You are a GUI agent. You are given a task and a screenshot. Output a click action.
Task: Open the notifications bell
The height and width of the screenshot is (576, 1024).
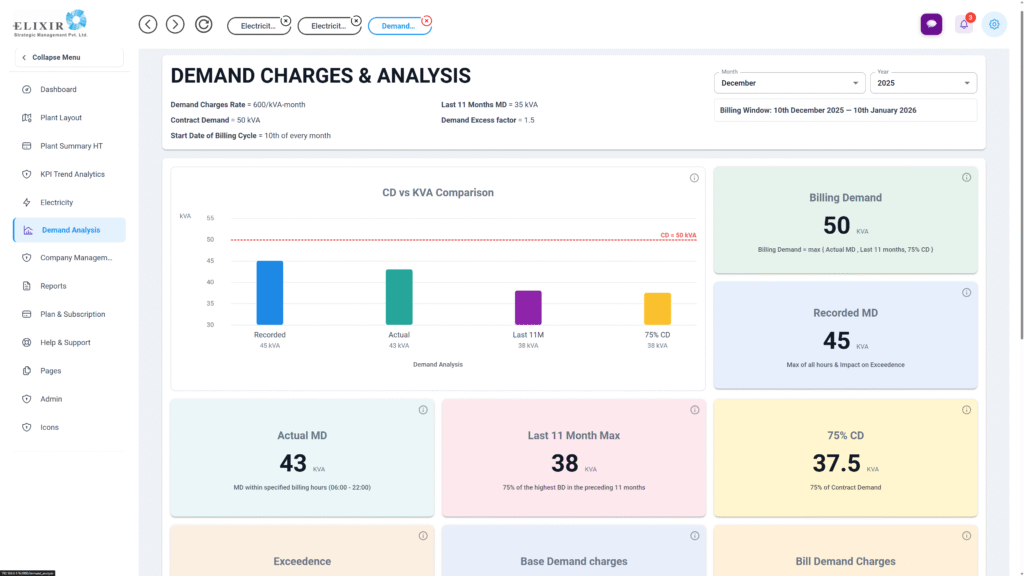tap(964, 24)
